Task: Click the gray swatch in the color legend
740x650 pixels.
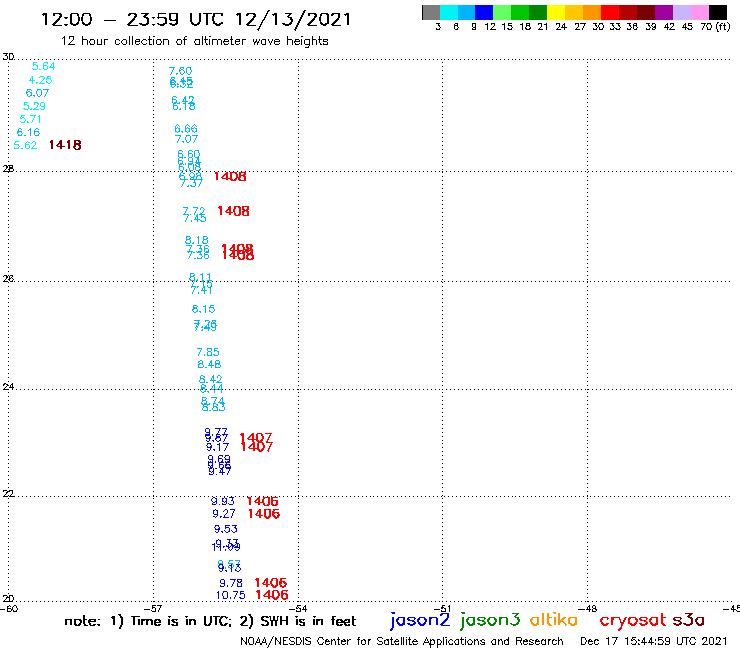Action: (431, 12)
